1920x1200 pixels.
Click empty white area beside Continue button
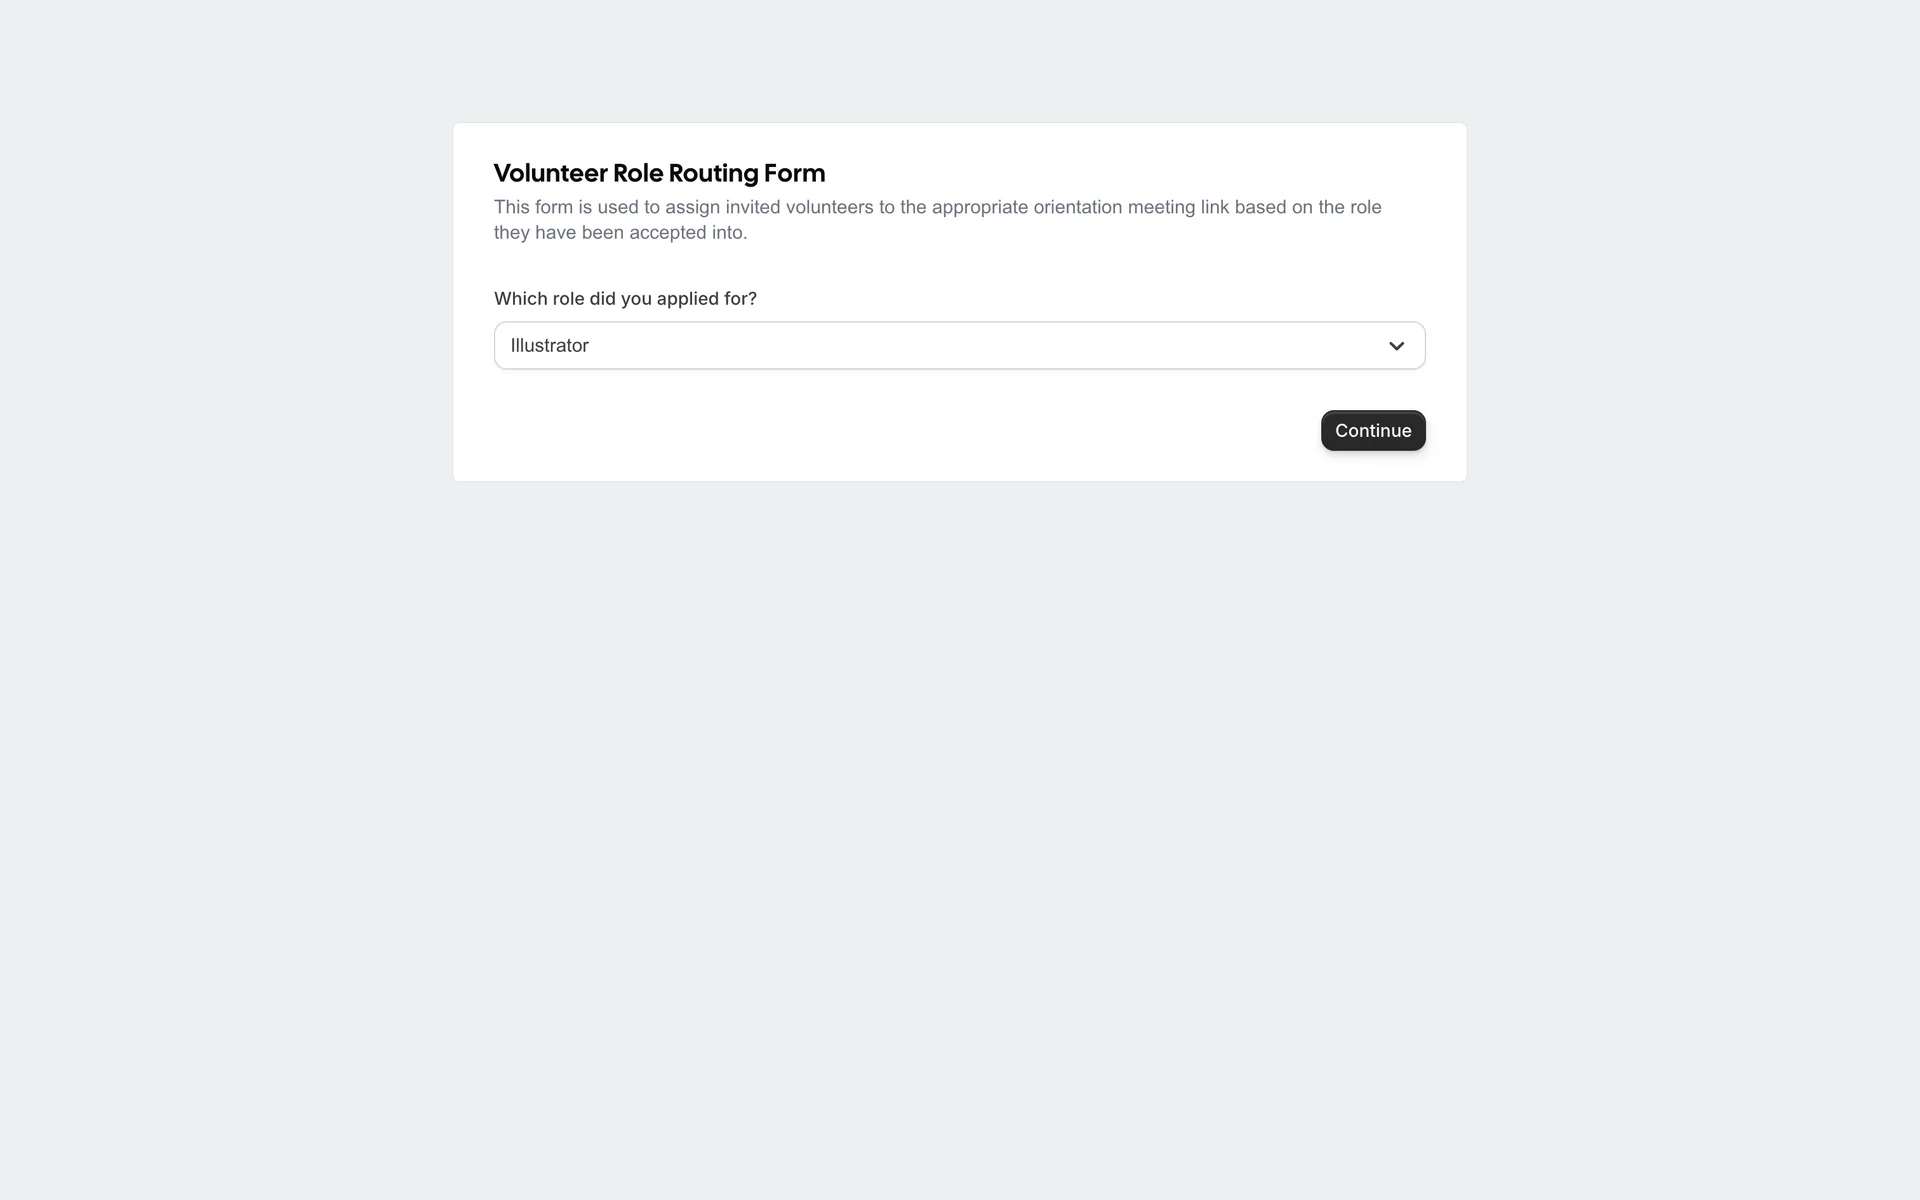900,430
